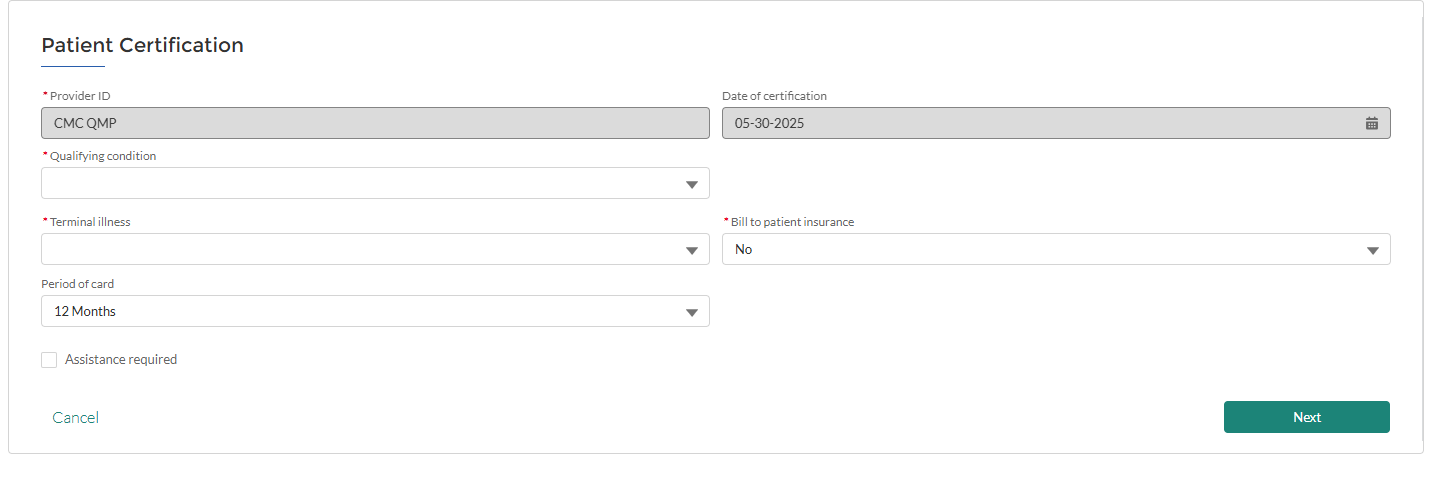Image resolution: width=1444 pixels, height=491 pixels.
Task: Change the '12 Months' period selection
Action: (375, 311)
